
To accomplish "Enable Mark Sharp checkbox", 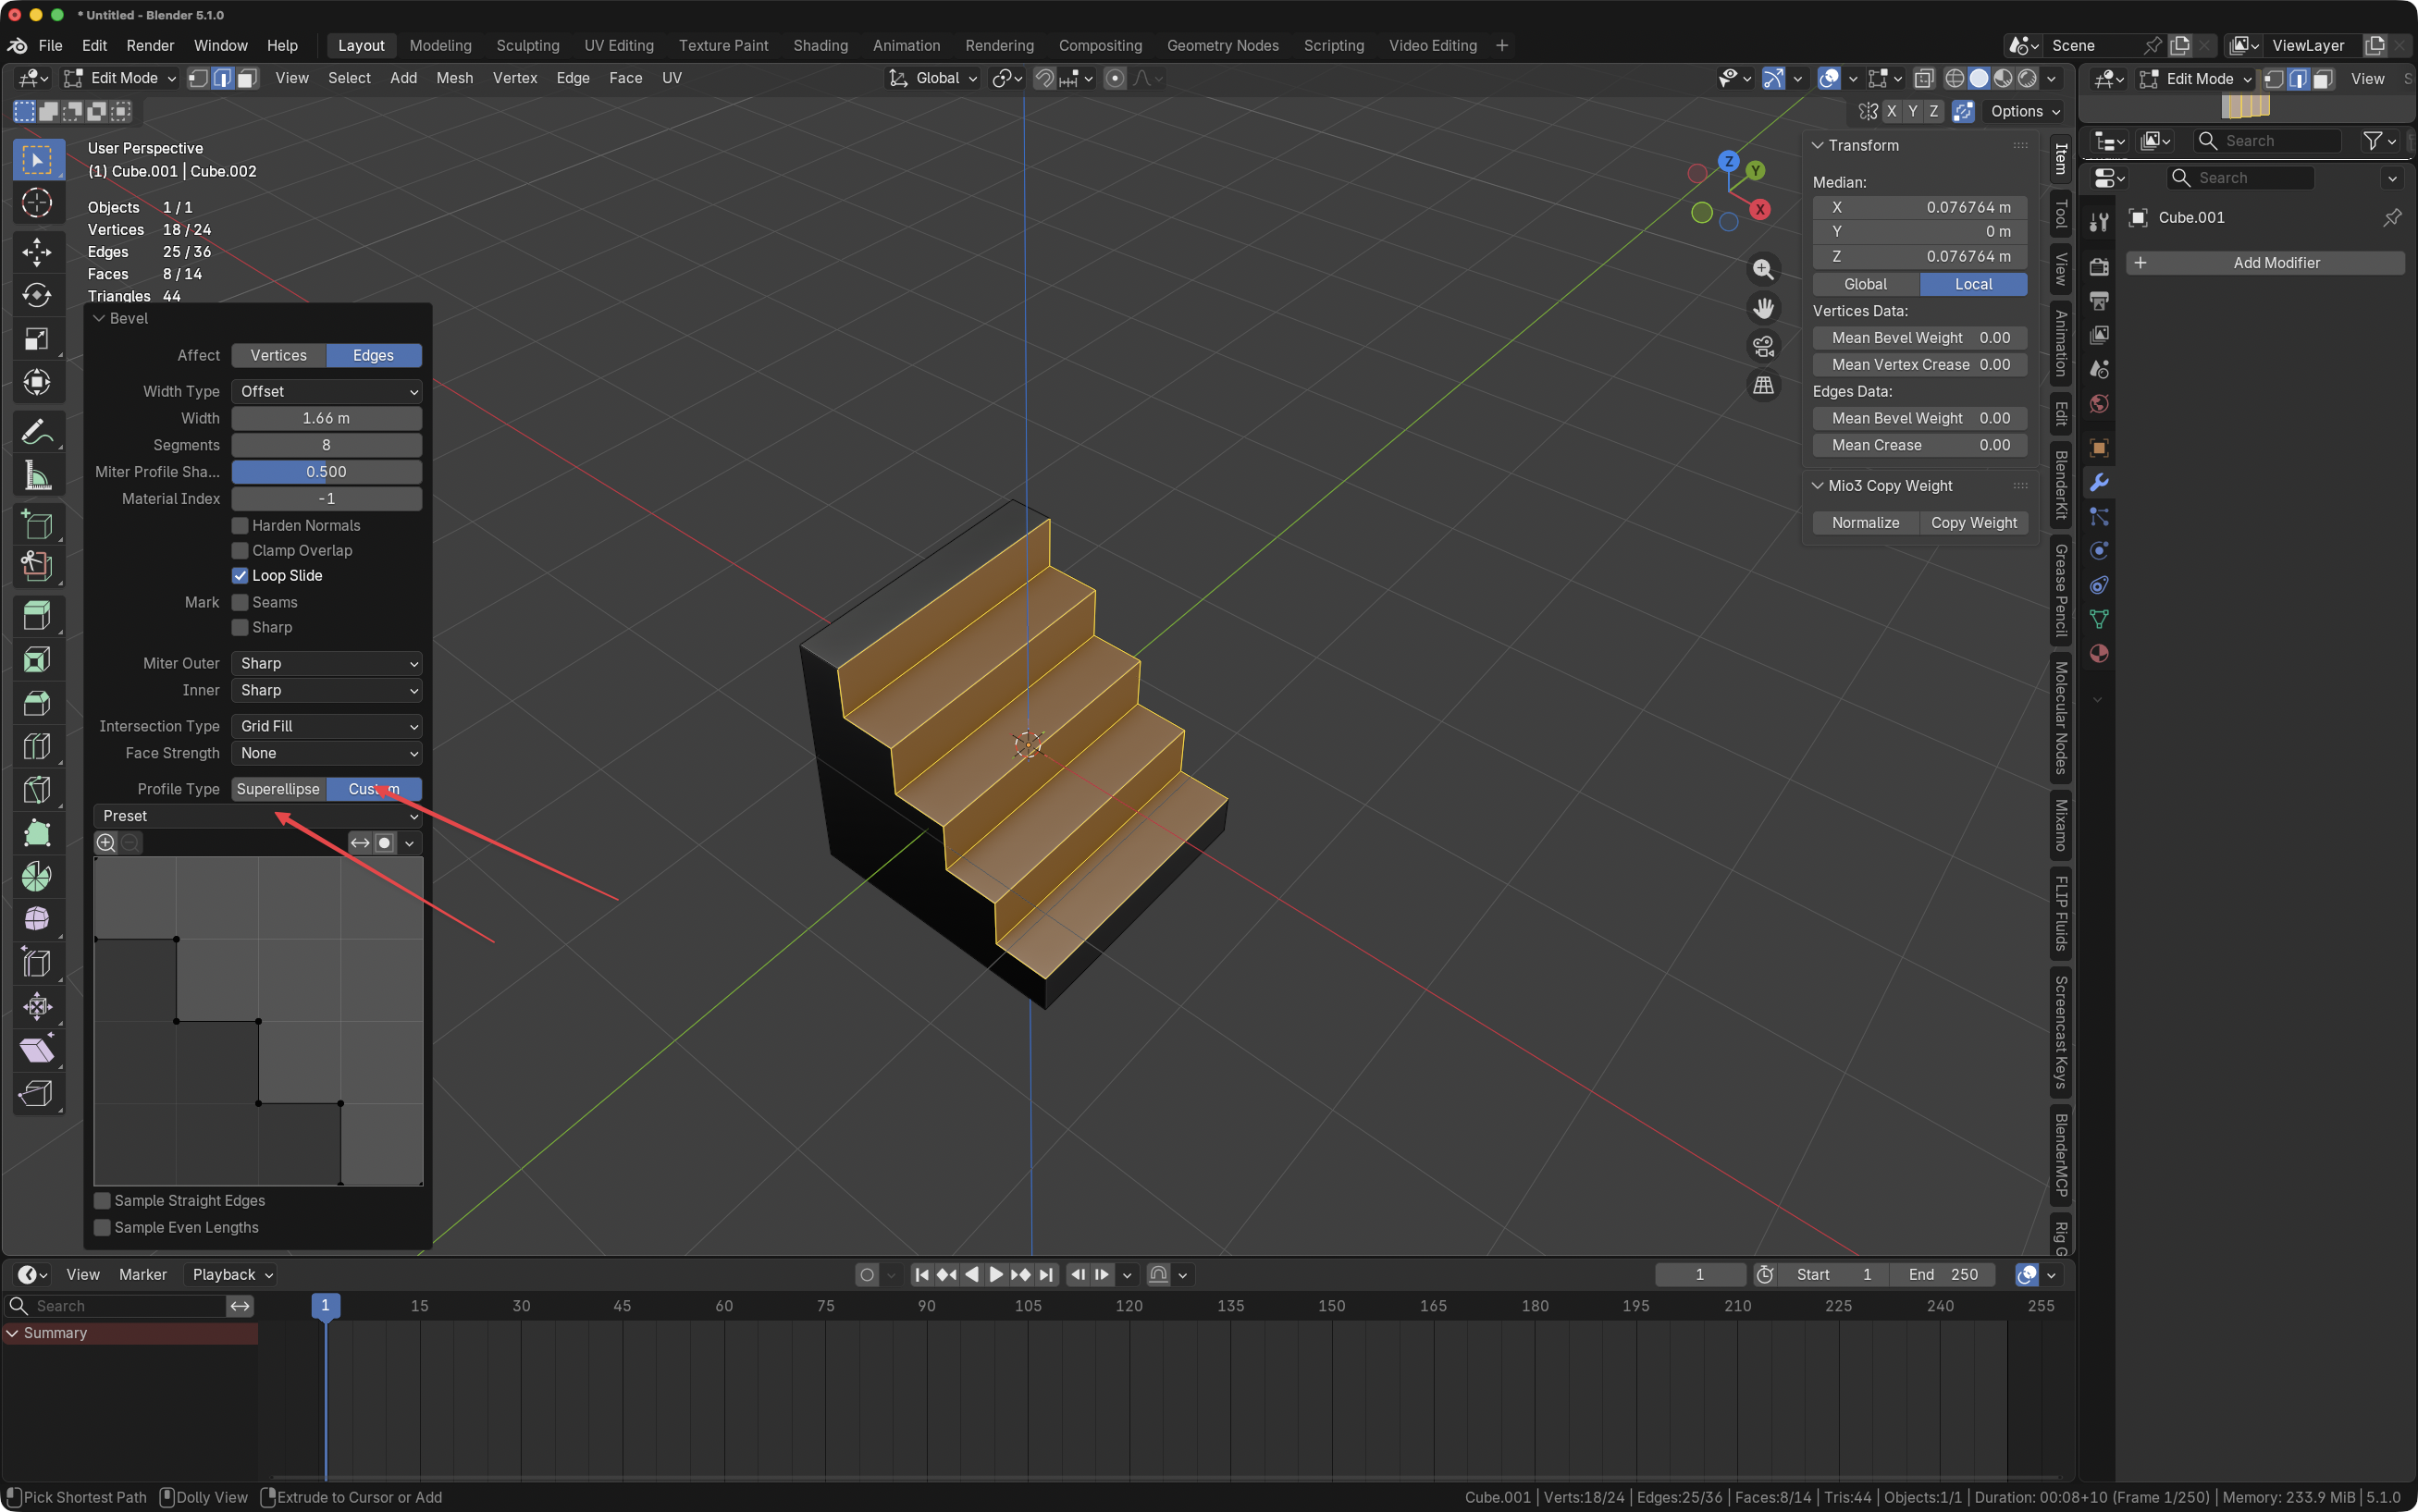I will point(240,628).
